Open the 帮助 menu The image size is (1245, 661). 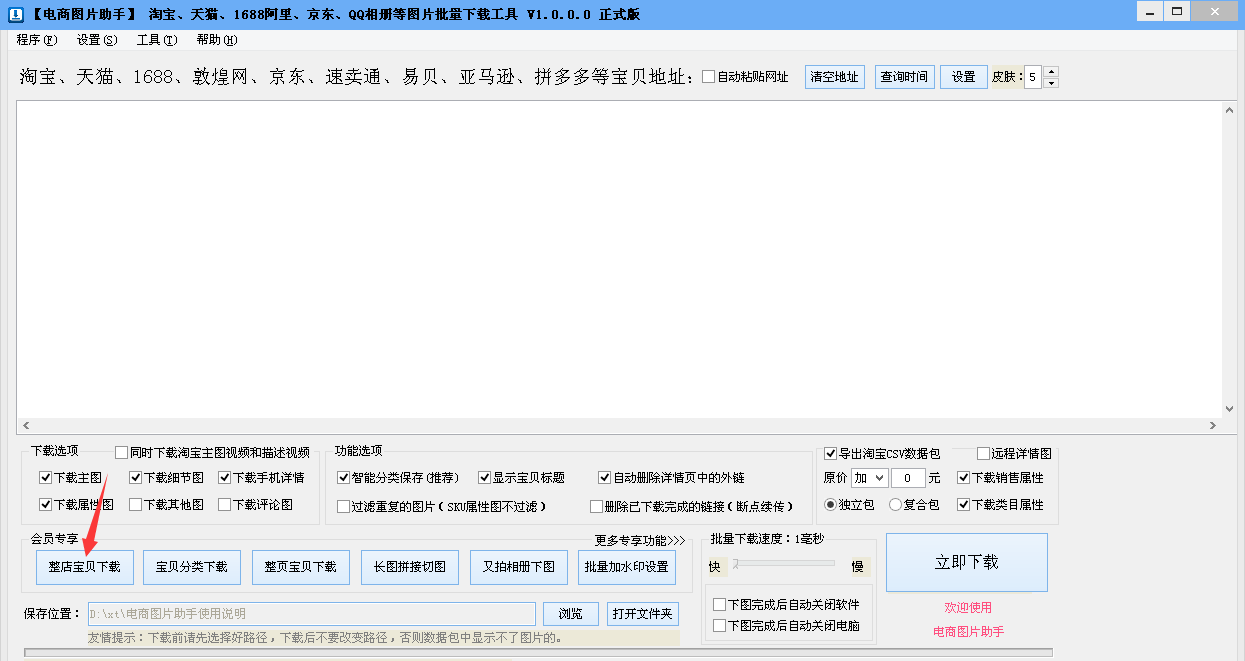[x=216, y=40]
